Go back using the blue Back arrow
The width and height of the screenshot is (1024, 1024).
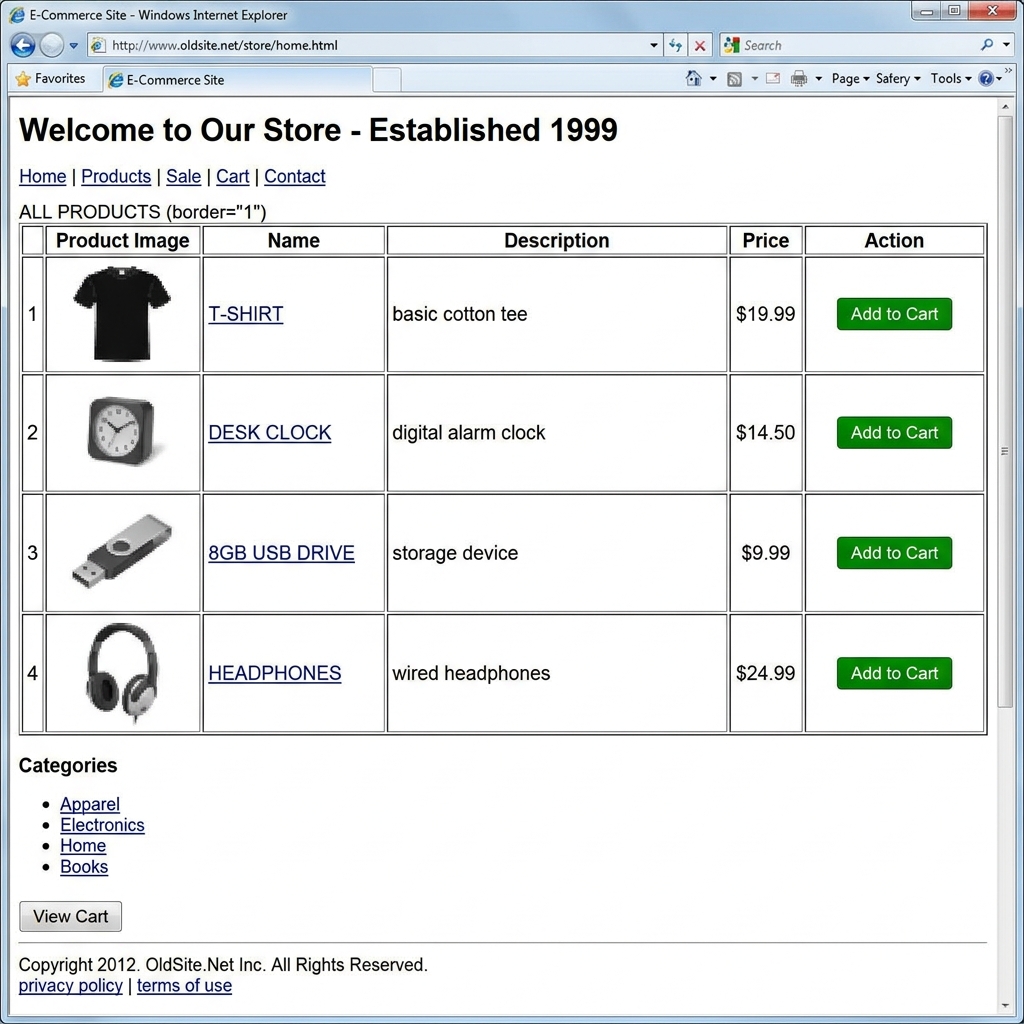[x=23, y=45]
